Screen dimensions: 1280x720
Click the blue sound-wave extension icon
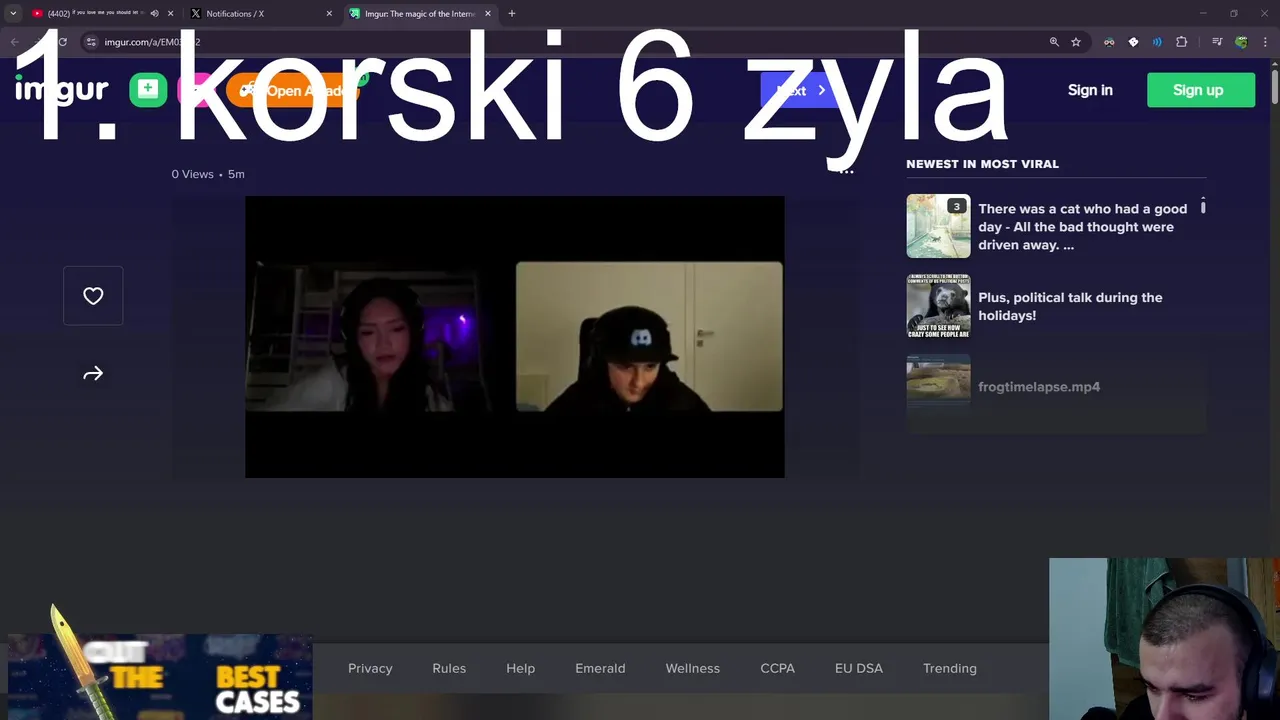1157,42
